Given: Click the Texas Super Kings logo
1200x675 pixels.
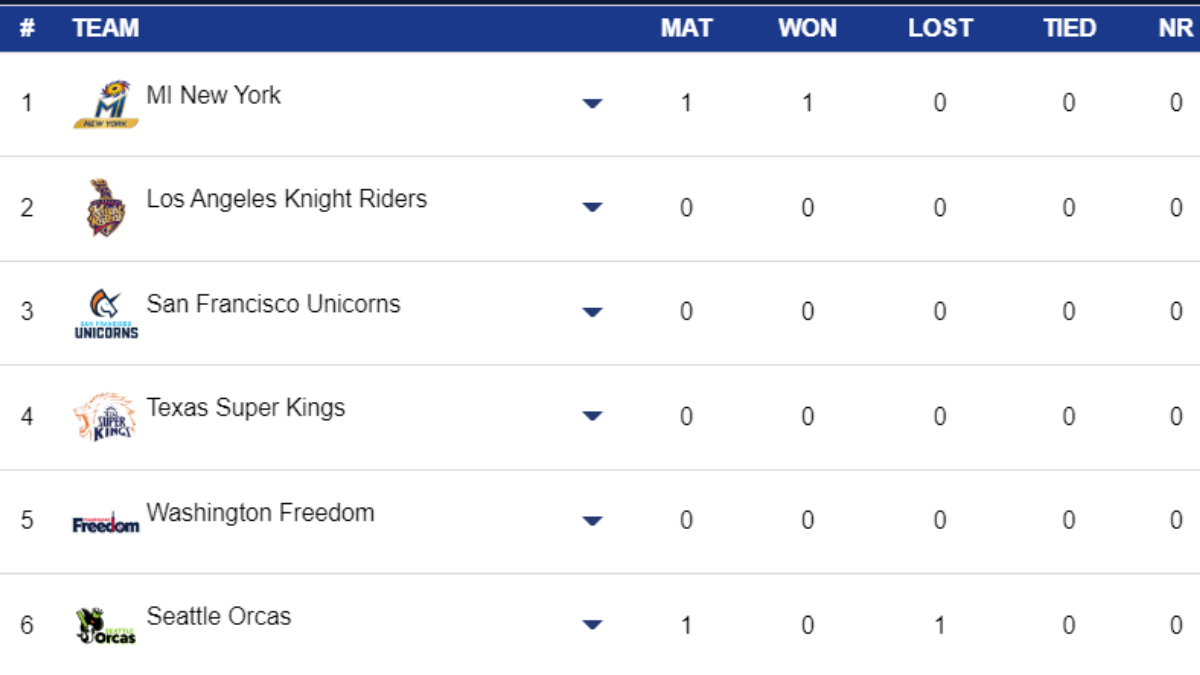Looking at the screenshot, I should (105, 417).
